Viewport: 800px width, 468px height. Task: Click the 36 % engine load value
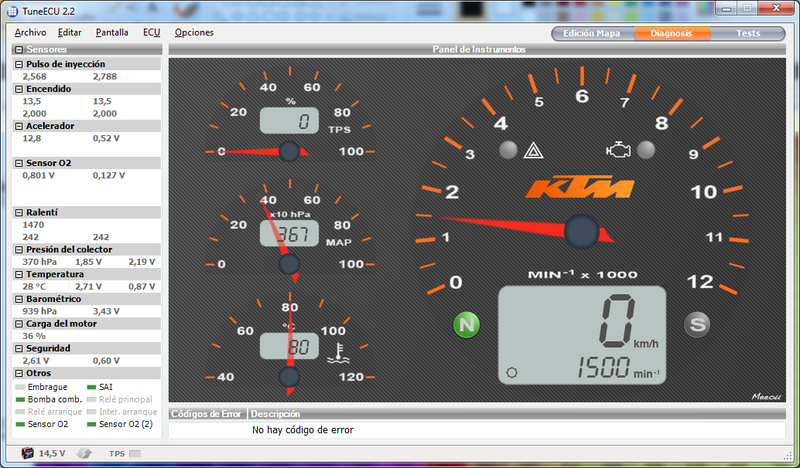coord(34,336)
